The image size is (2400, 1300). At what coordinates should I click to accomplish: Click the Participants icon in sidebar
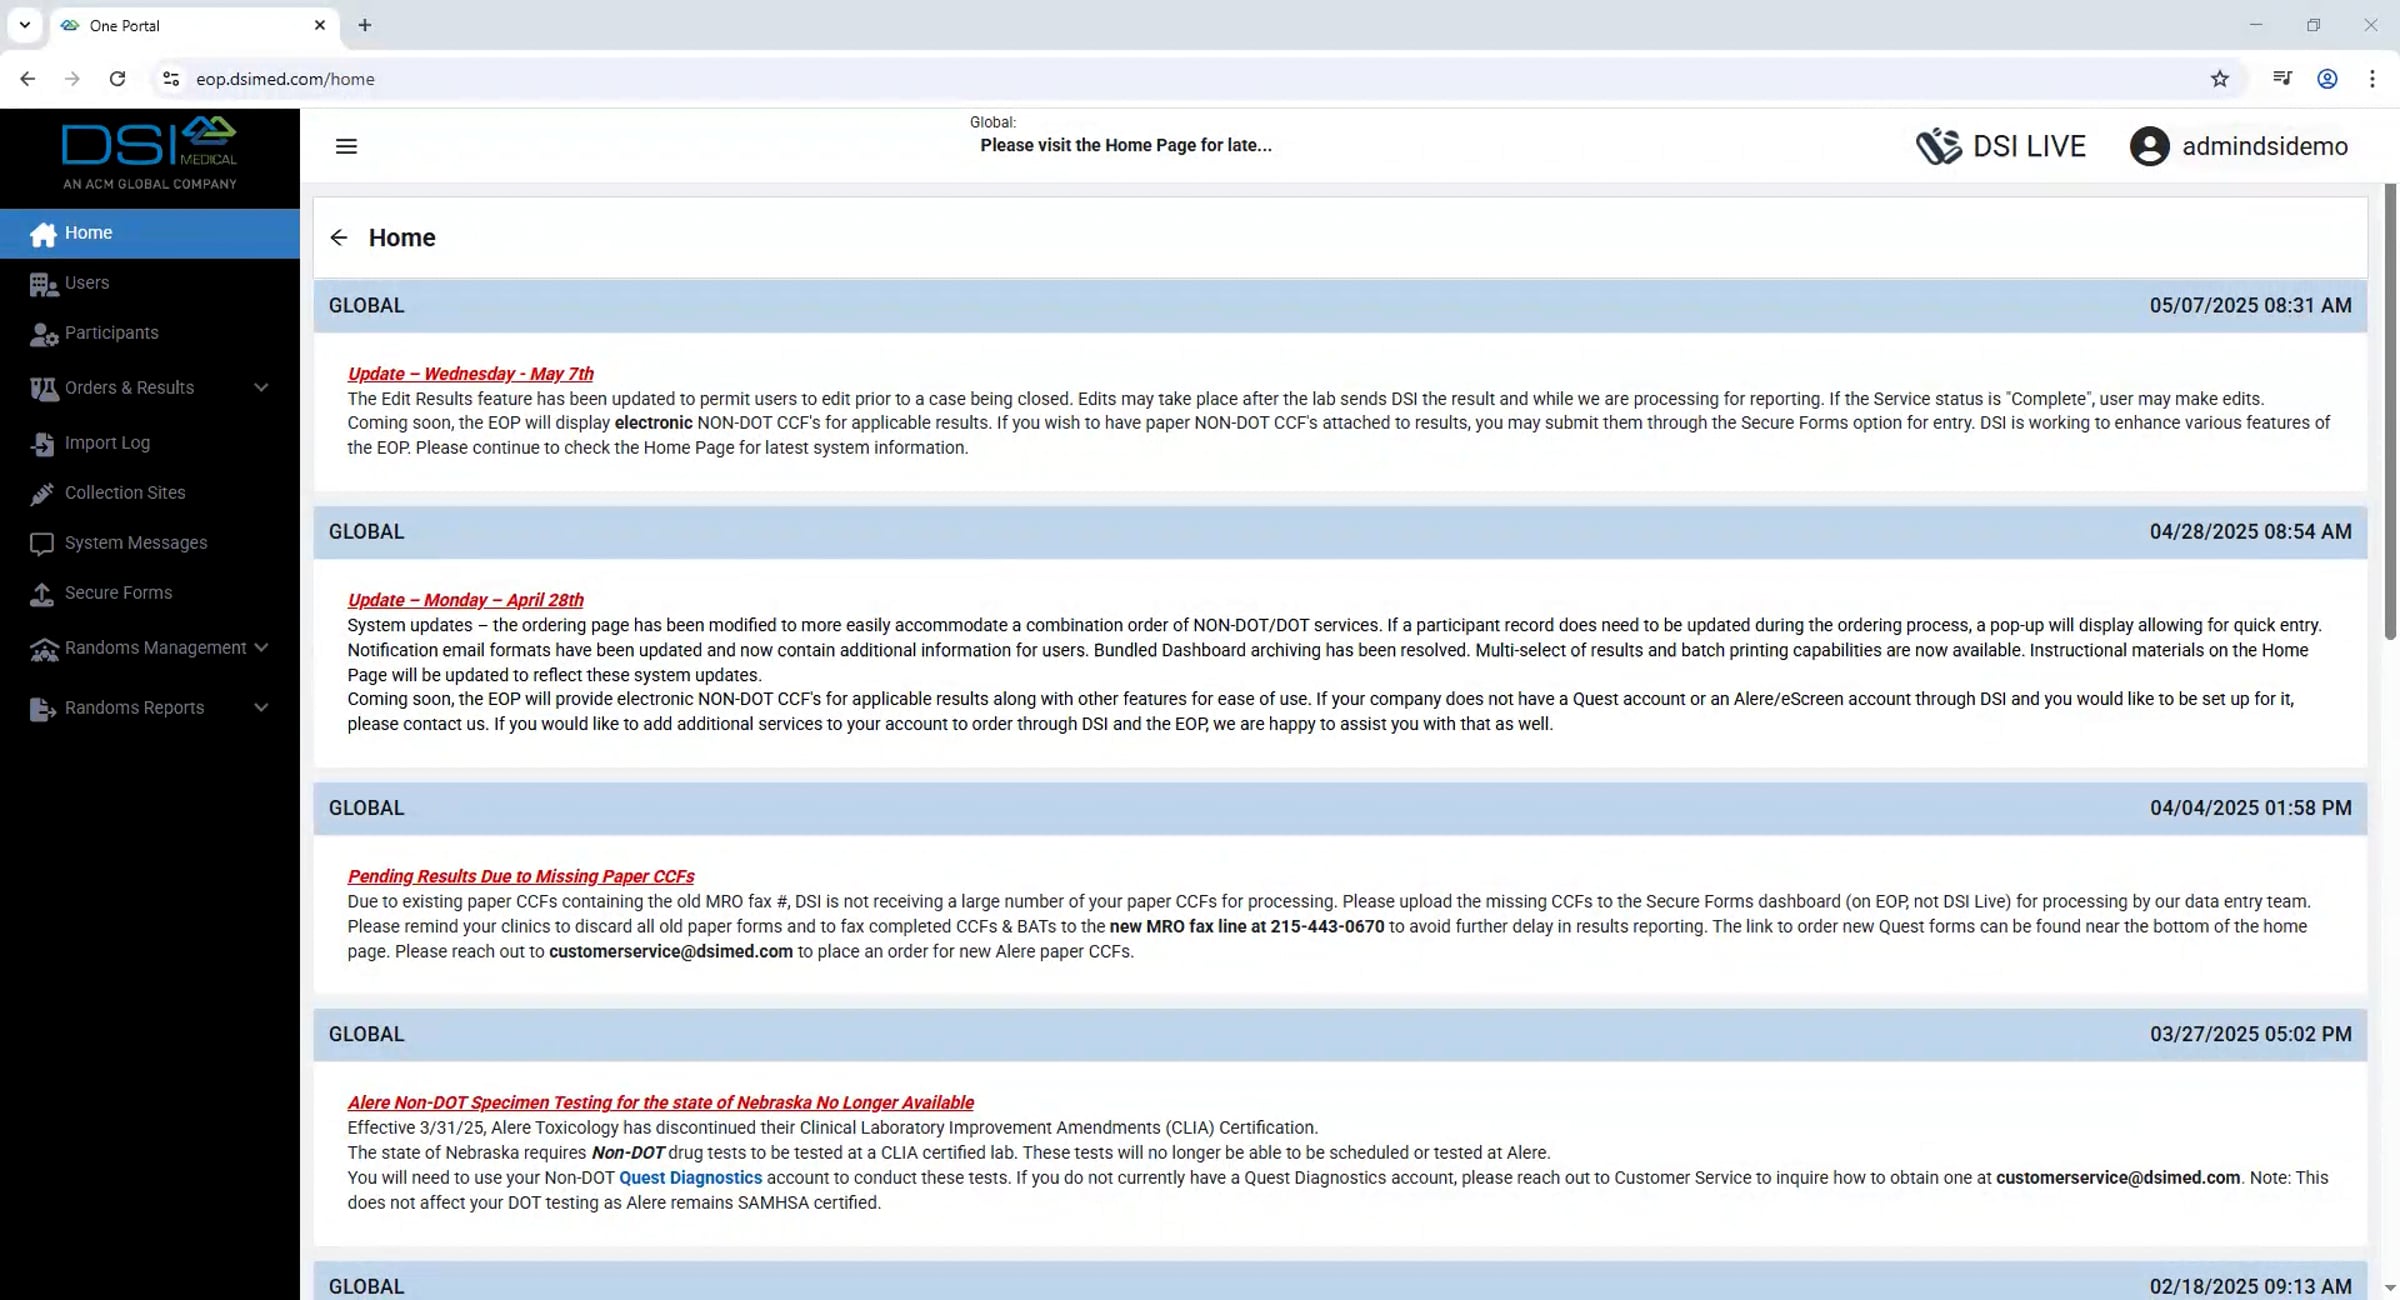click(42, 334)
